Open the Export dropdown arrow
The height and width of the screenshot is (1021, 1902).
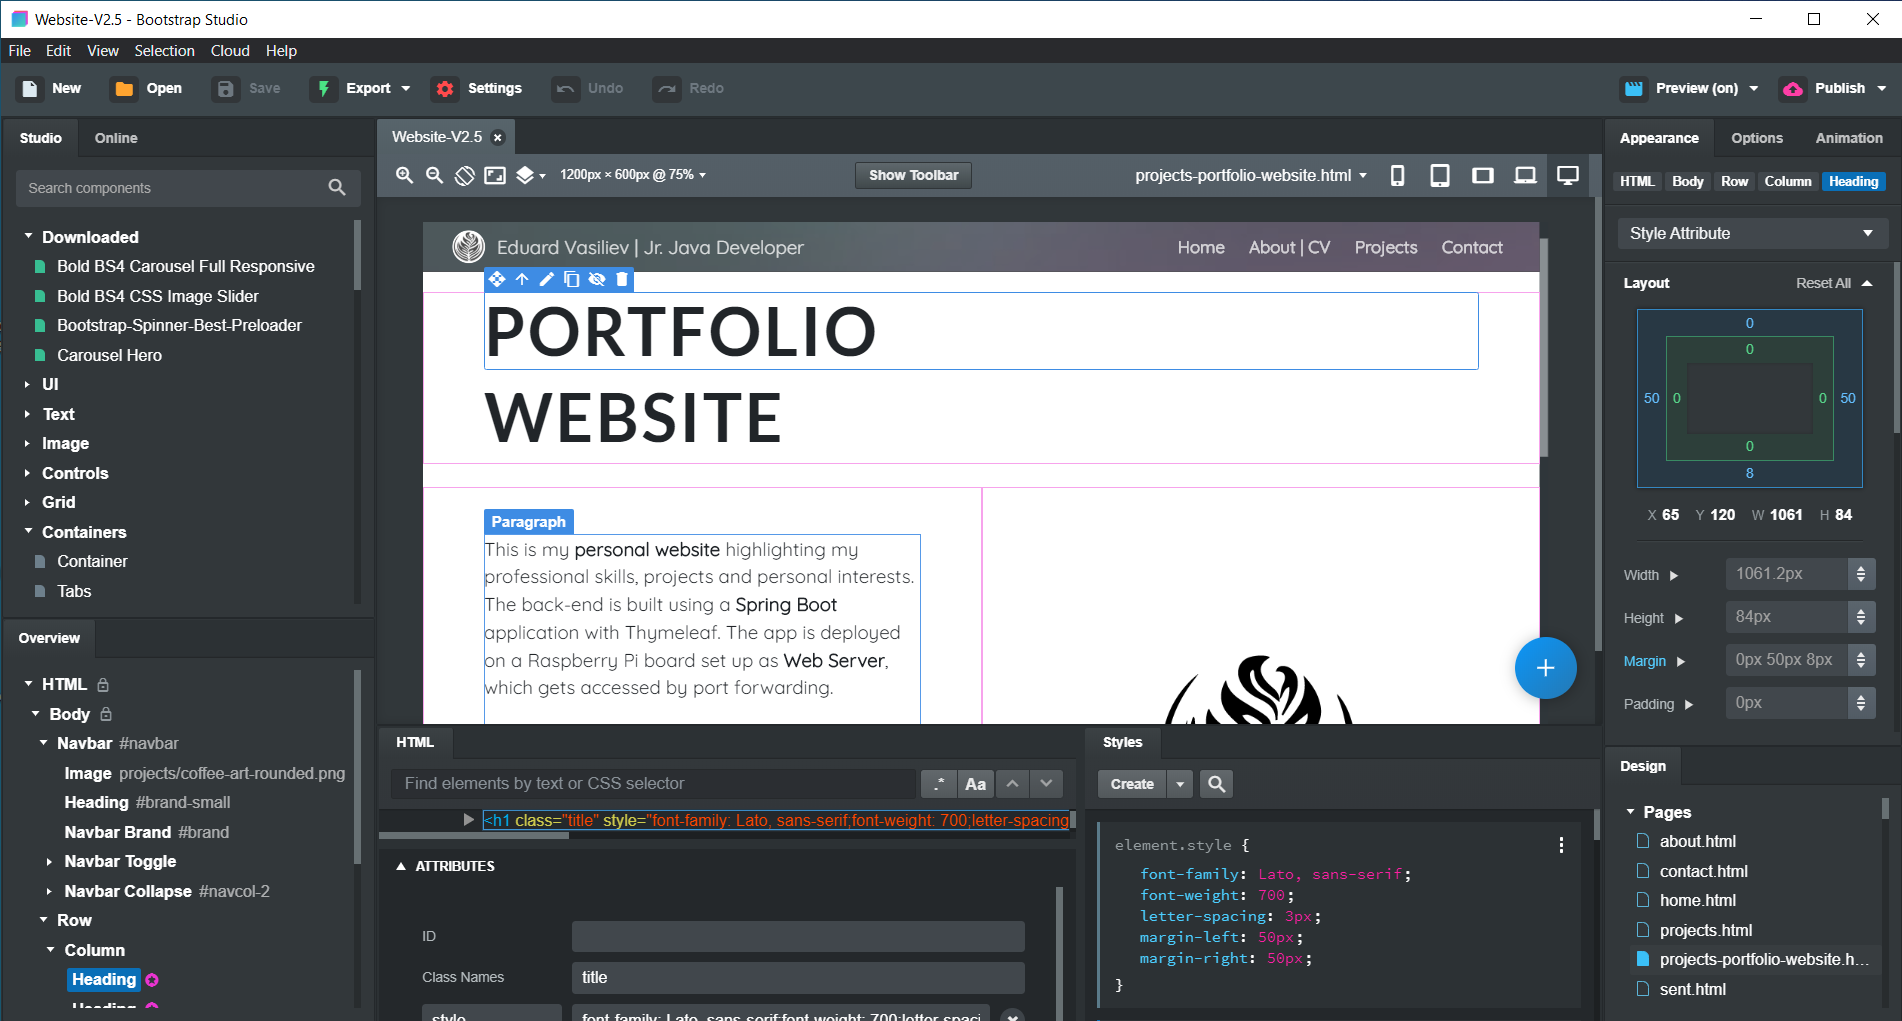pyautogui.click(x=406, y=89)
